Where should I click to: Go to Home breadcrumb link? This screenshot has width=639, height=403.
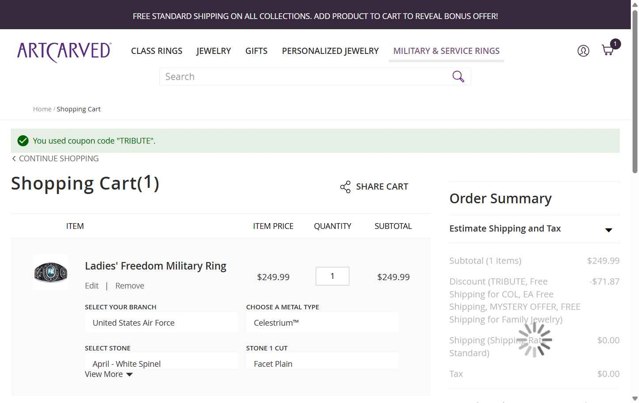[x=42, y=109]
